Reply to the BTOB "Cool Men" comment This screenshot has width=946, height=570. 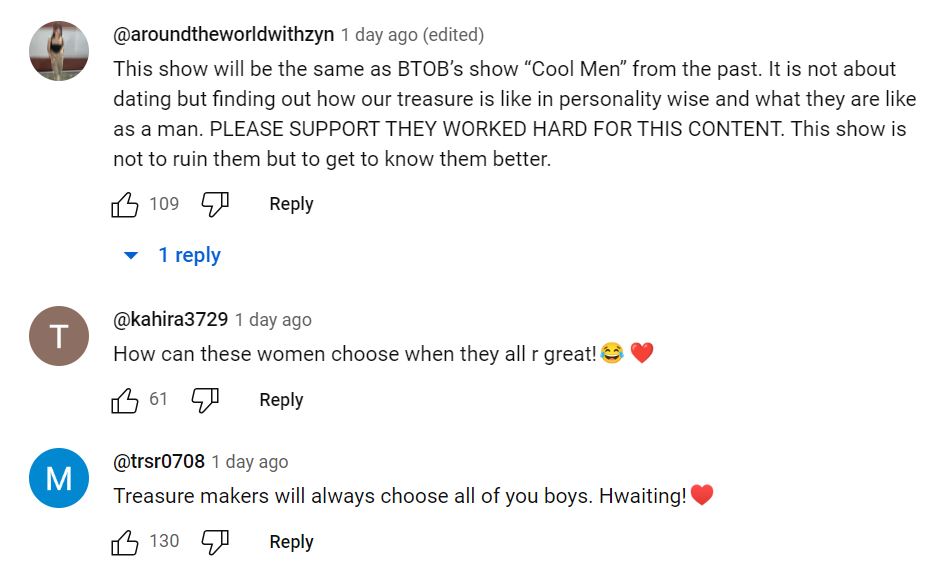pos(291,204)
